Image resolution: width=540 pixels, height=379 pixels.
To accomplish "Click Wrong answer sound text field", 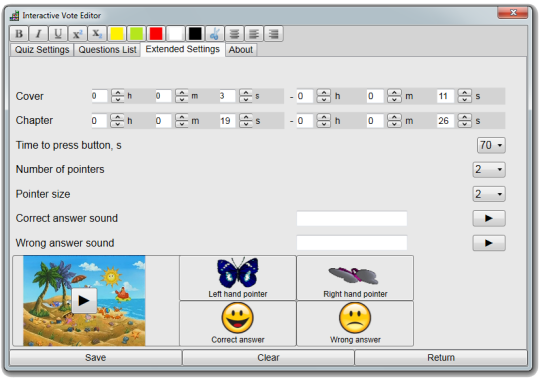I will point(352,243).
